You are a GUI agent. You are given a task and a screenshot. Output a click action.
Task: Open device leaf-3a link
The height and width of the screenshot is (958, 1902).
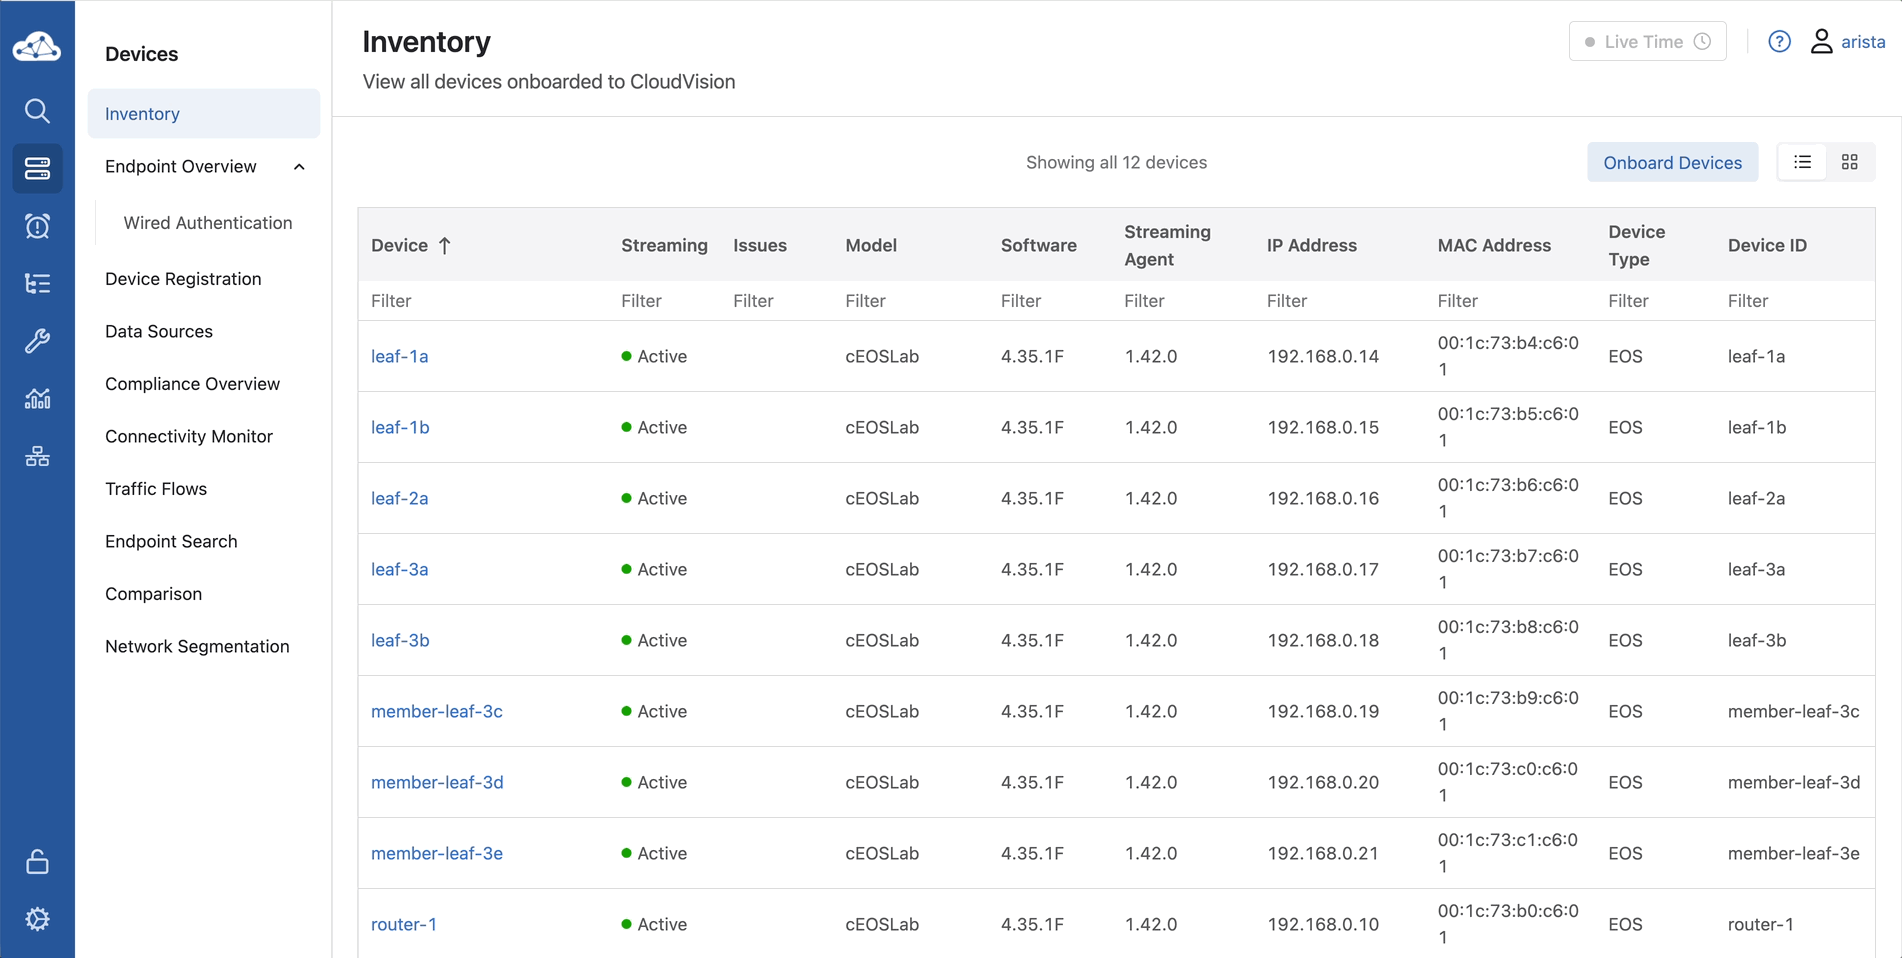click(399, 570)
